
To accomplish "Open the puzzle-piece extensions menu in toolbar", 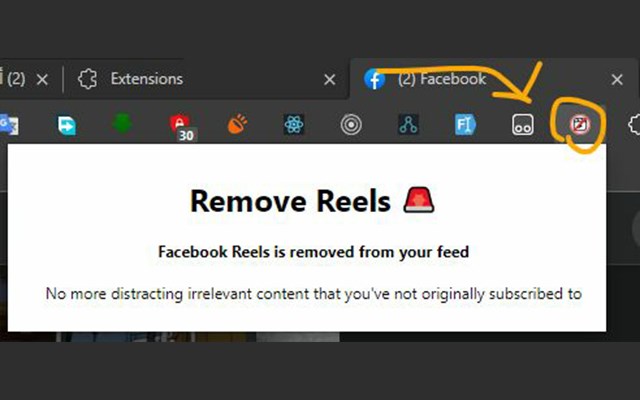I will coord(634,124).
